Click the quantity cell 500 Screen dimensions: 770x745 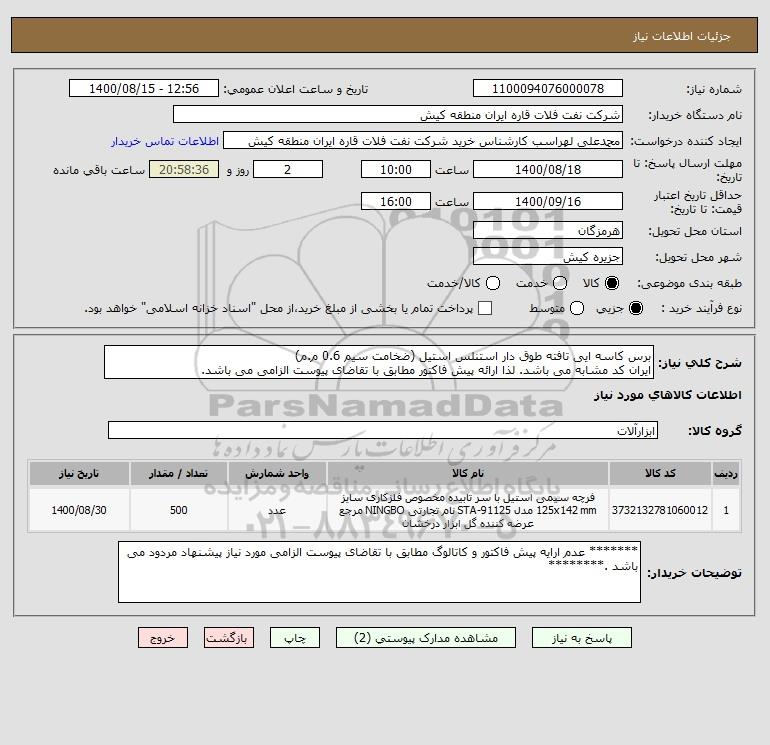pos(178,510)
